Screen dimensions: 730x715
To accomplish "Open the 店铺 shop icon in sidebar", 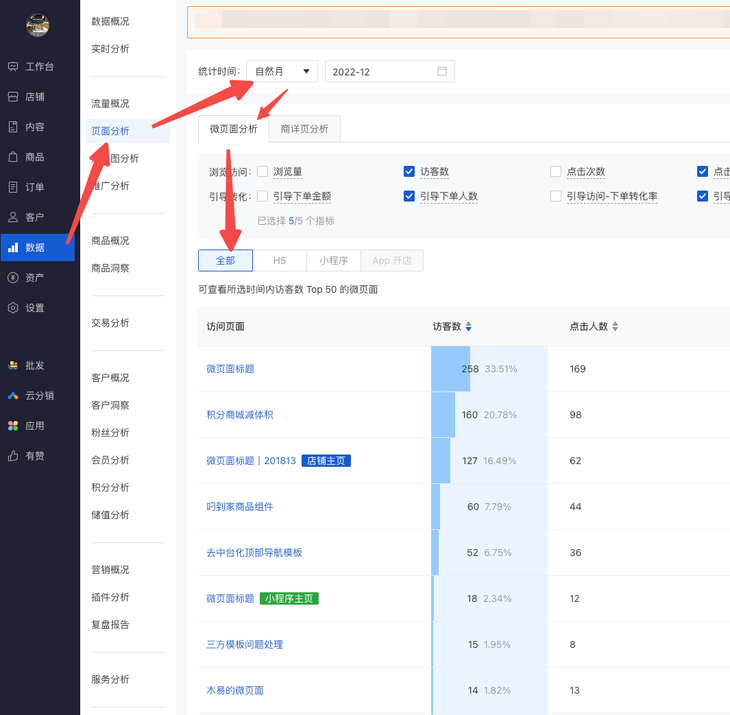I will 13,97.
